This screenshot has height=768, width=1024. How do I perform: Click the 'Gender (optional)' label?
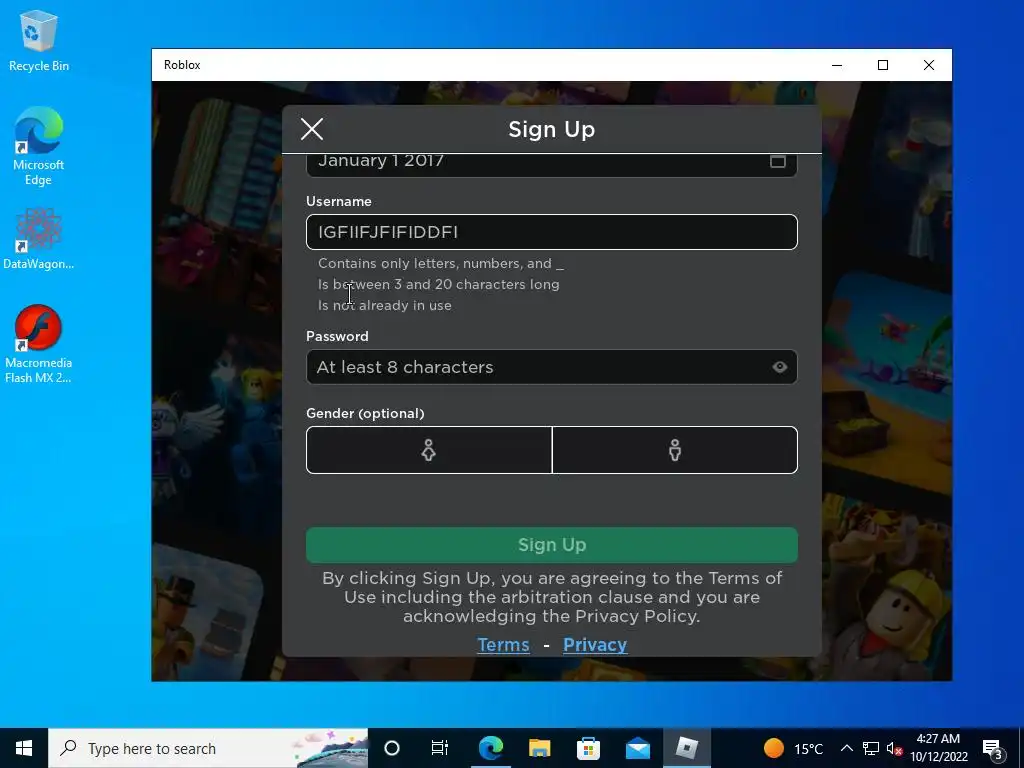[x=365, y=413]
